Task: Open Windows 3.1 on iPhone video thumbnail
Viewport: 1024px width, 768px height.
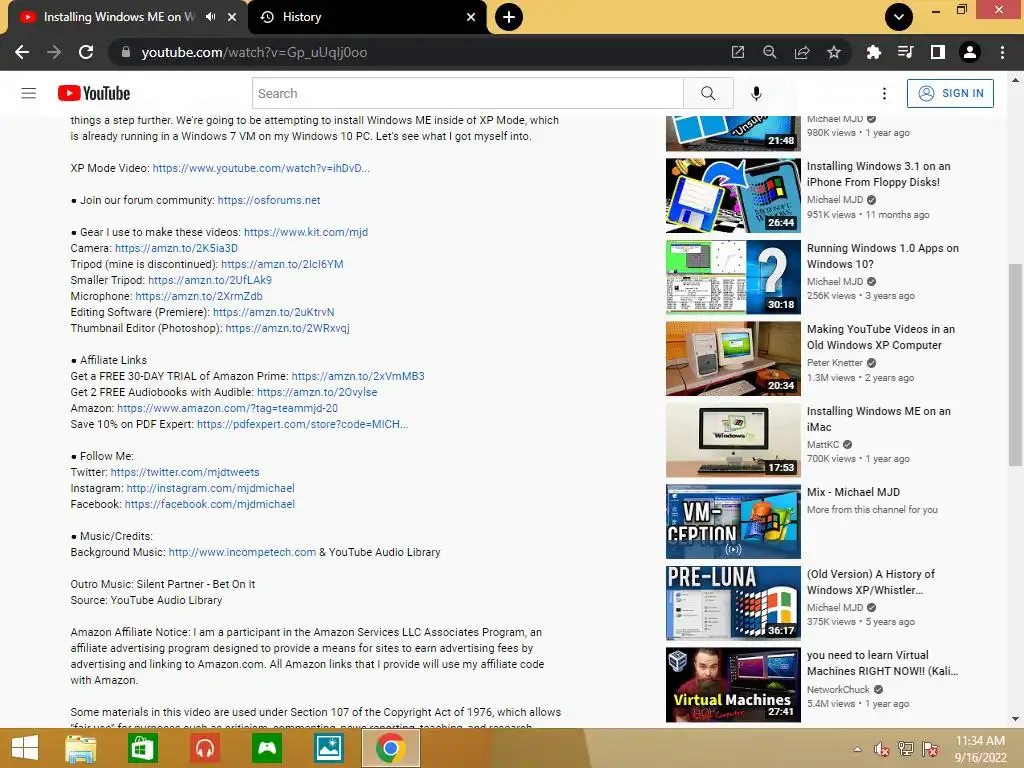Action: [733, 195]
